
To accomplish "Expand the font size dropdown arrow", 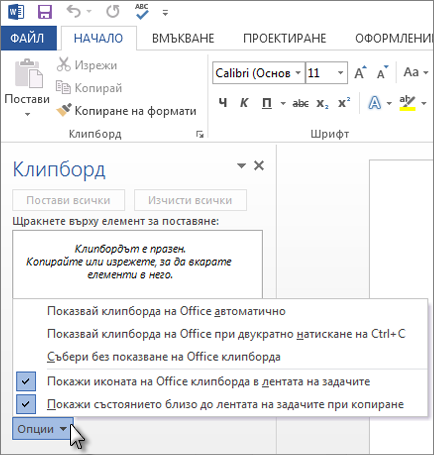I will (341, 73).
